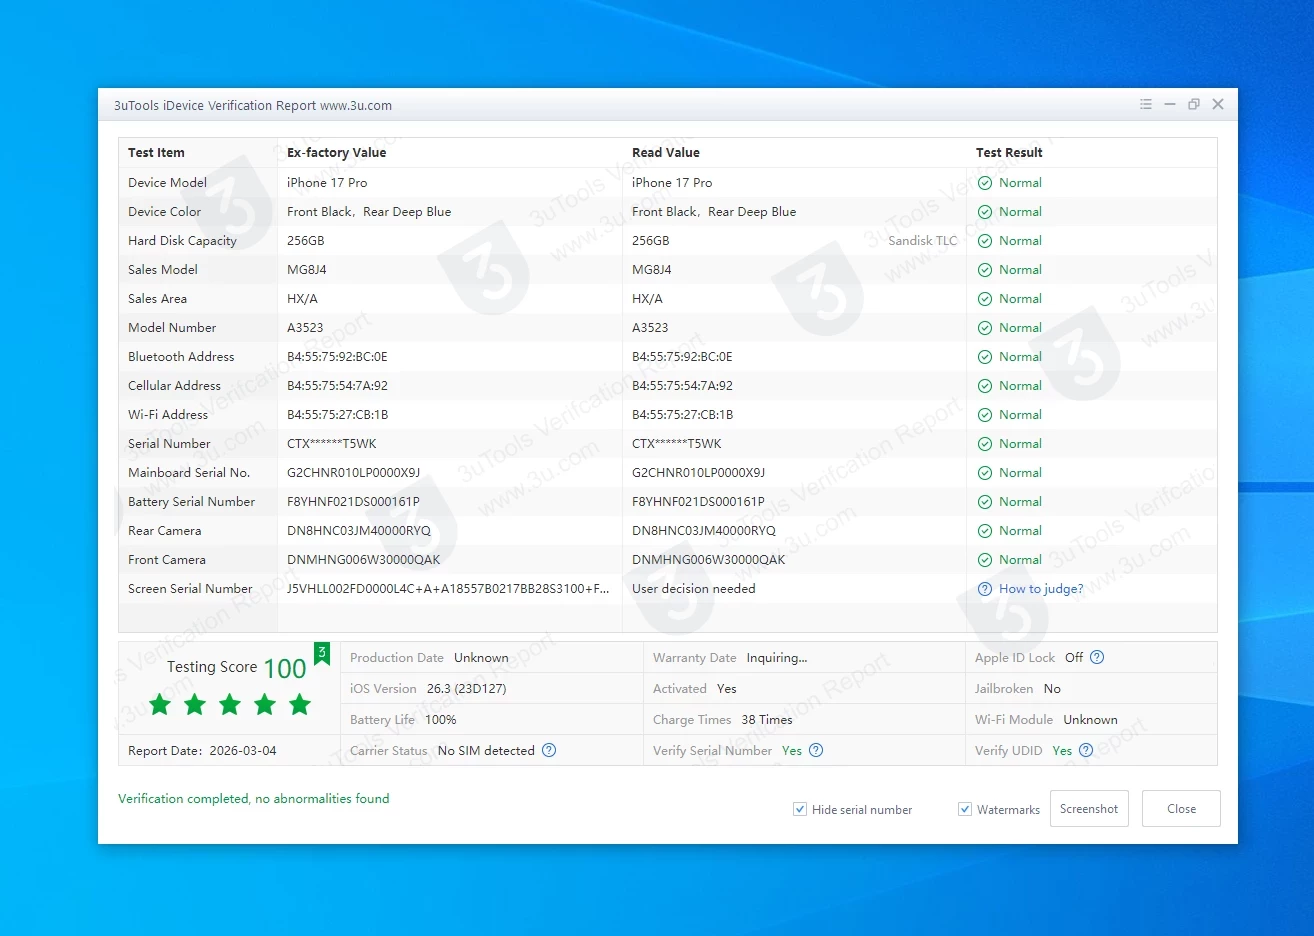Uncheck the Hide serial number checkbox

800,809
